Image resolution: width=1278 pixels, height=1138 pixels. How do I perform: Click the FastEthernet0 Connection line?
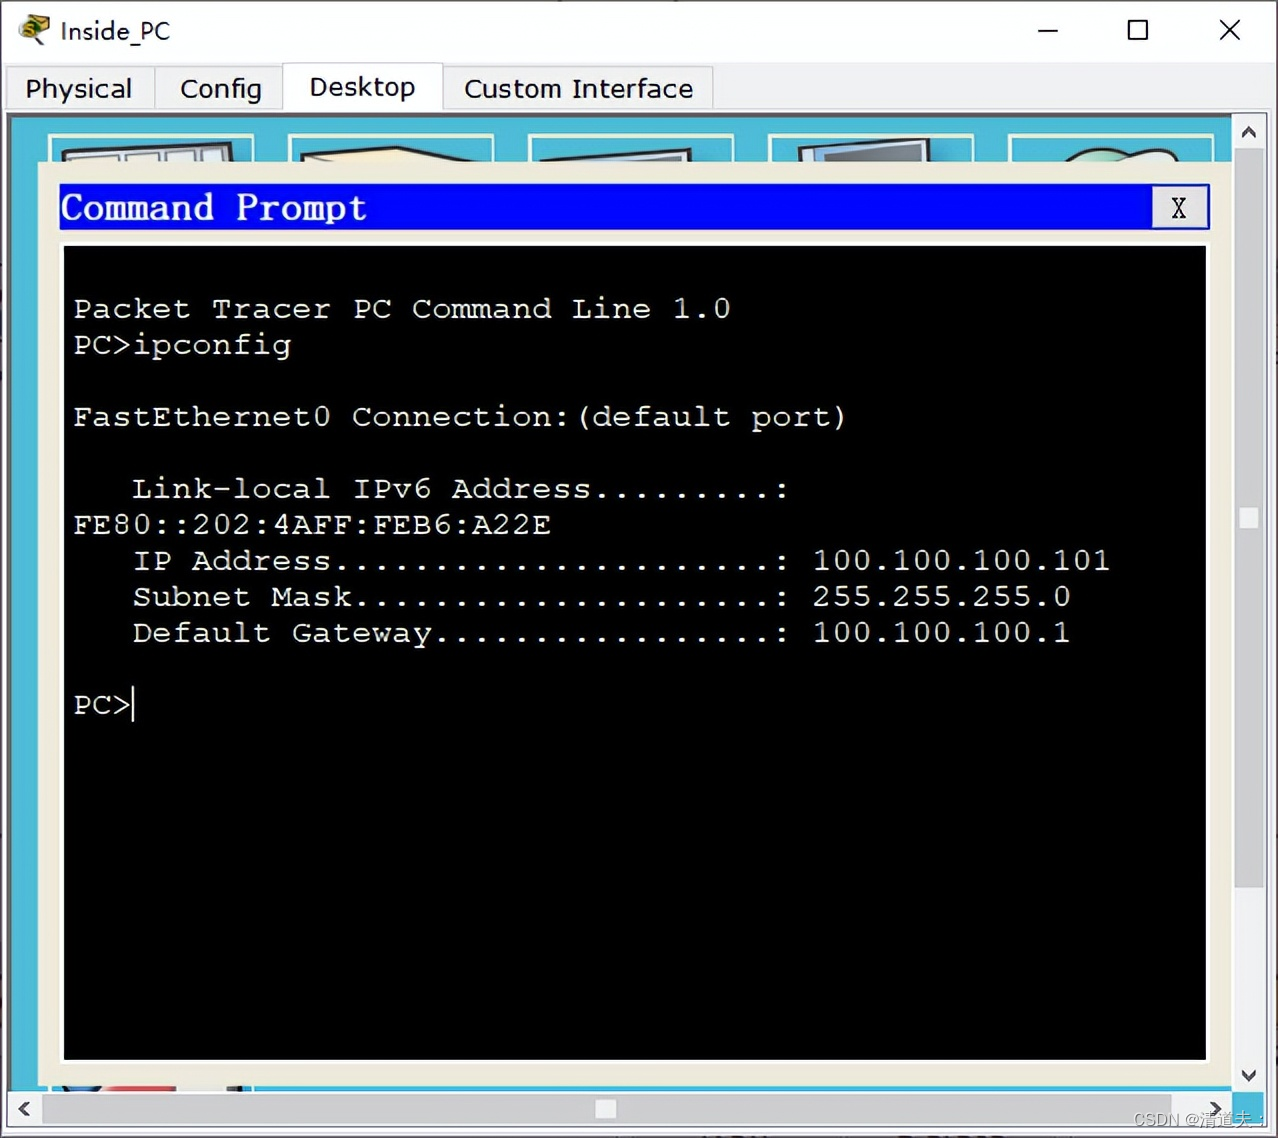(459, 417)
